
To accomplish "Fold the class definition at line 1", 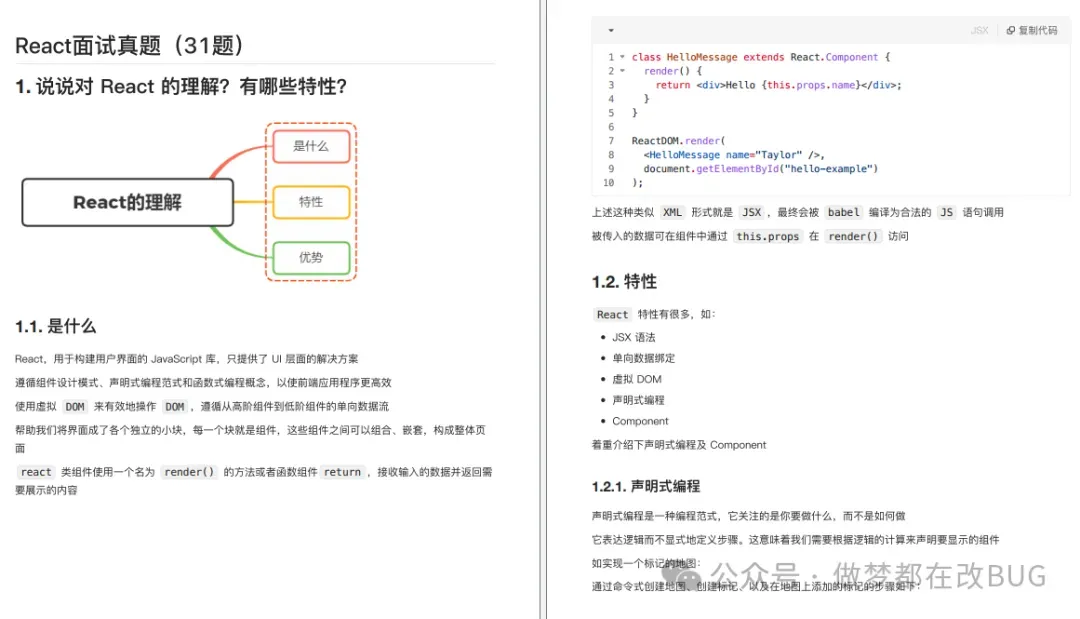I will pos(622,57).
